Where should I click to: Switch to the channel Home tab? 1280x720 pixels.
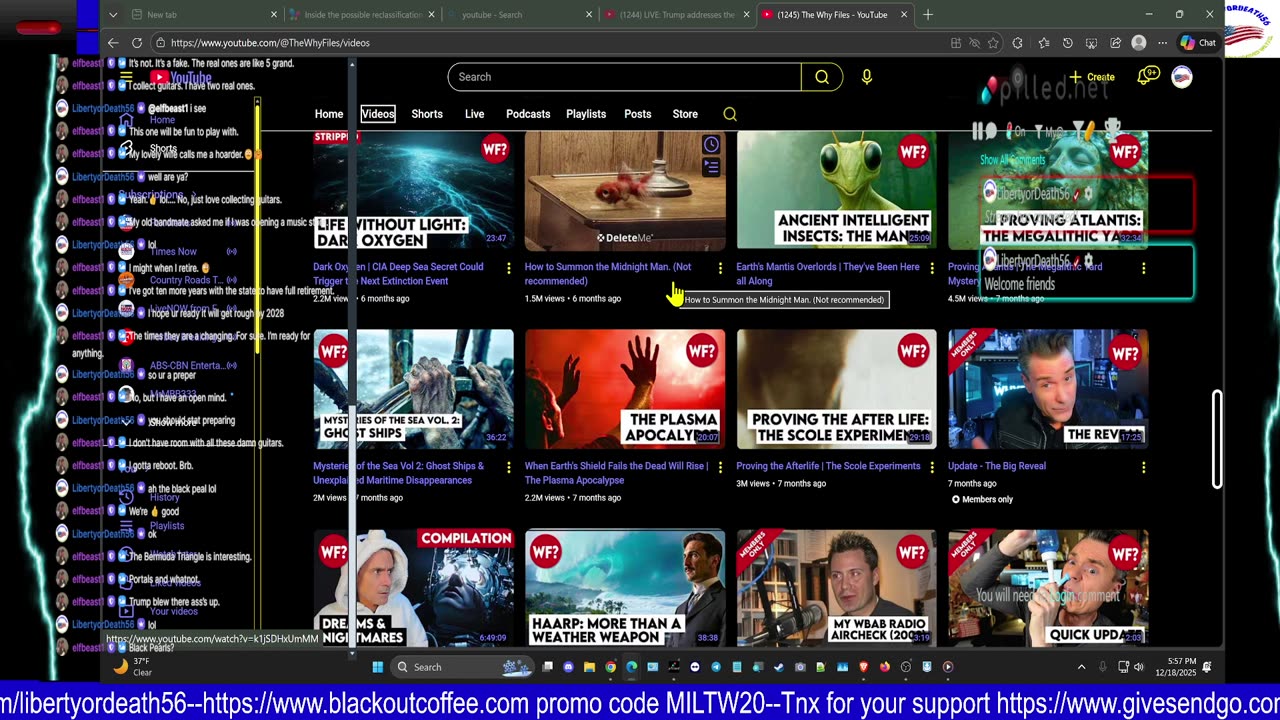(x=329, y=114)
